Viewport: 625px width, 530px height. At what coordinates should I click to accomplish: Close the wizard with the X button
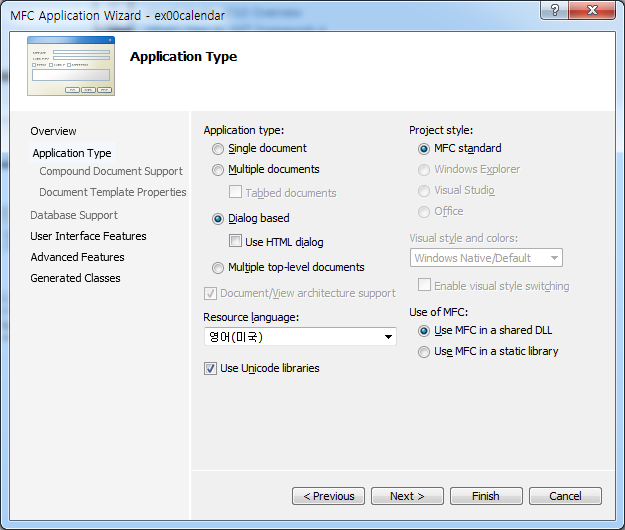[x=592, y=10]
